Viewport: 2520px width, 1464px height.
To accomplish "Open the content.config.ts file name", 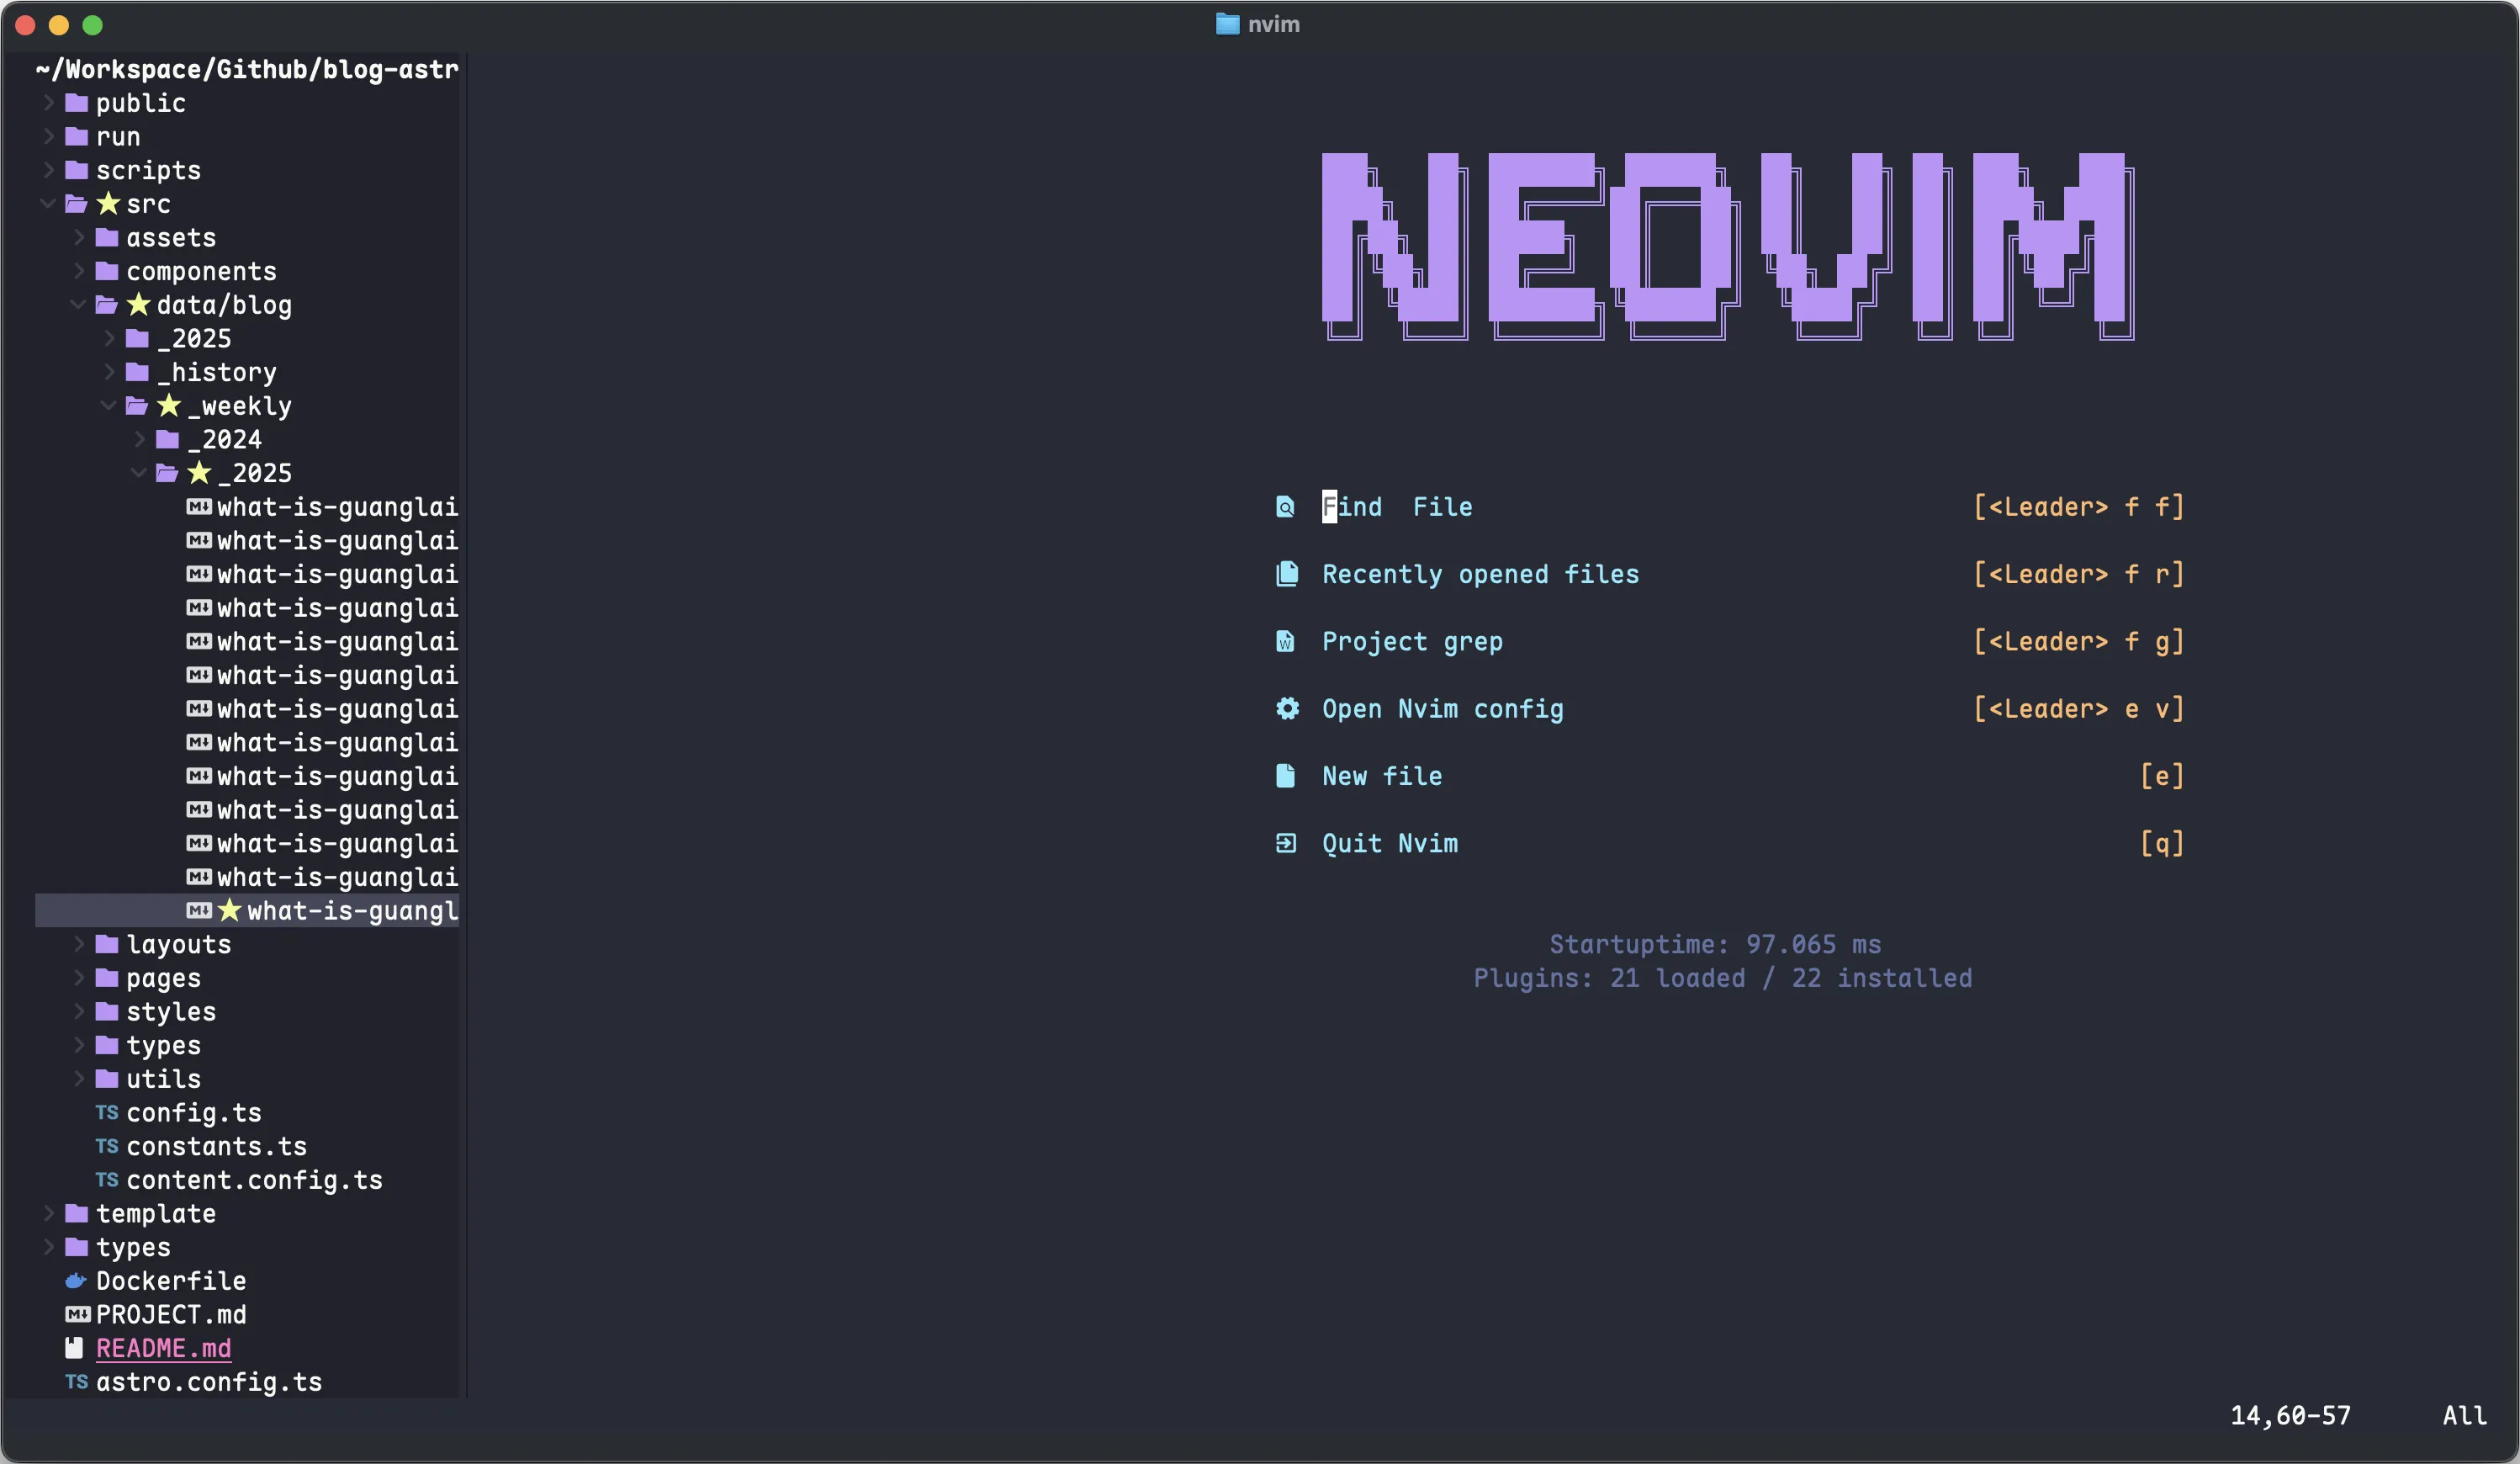I will pos(254,1180).
